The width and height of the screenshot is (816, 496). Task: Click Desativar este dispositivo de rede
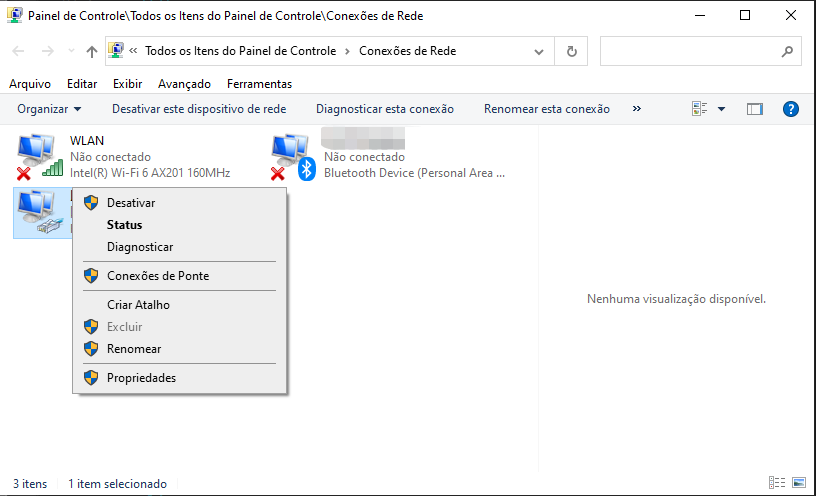tap(199, 109)
